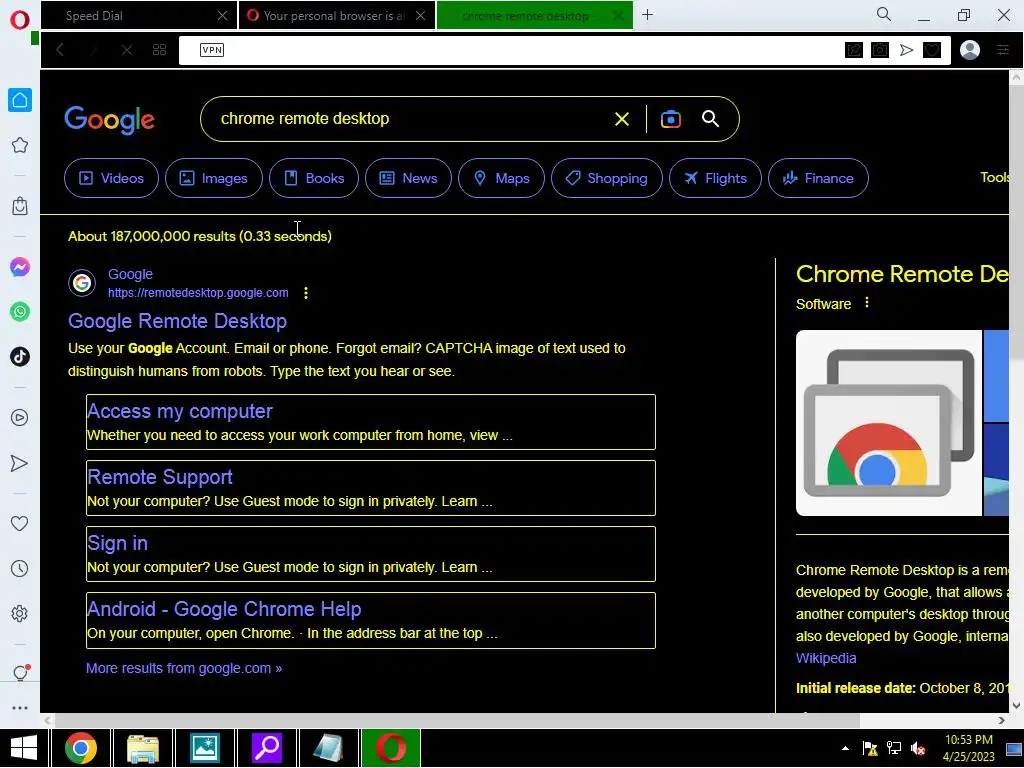Click the snapshot camera icon in toolbar
The width and height of the screenshot is (1024, 768).
coord(880,50)
